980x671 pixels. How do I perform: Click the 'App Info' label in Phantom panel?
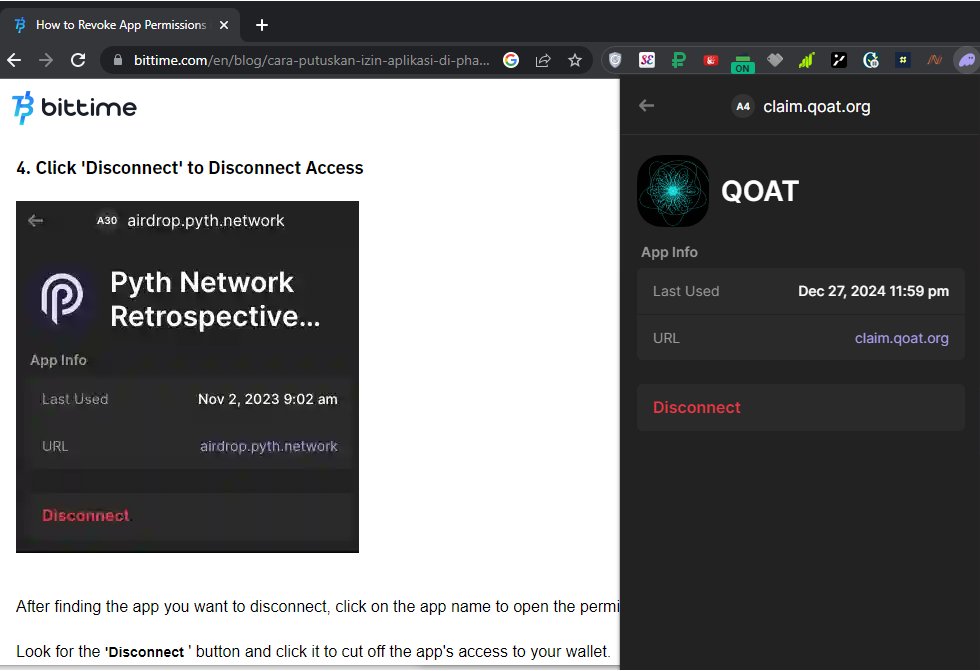click(669, 252)
